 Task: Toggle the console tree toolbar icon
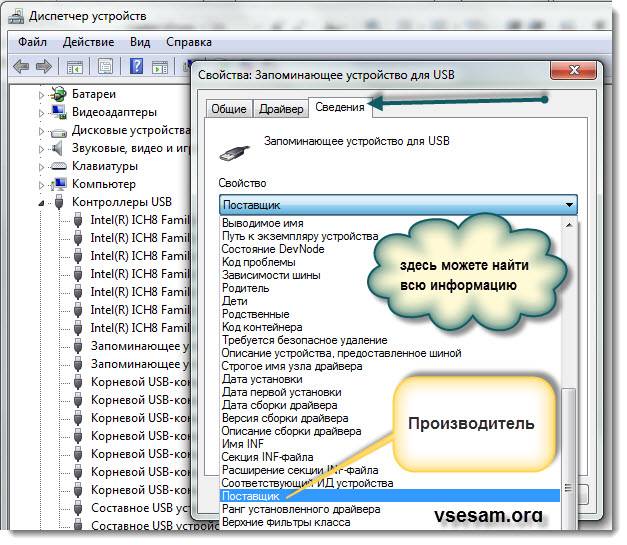pos(75,67)
